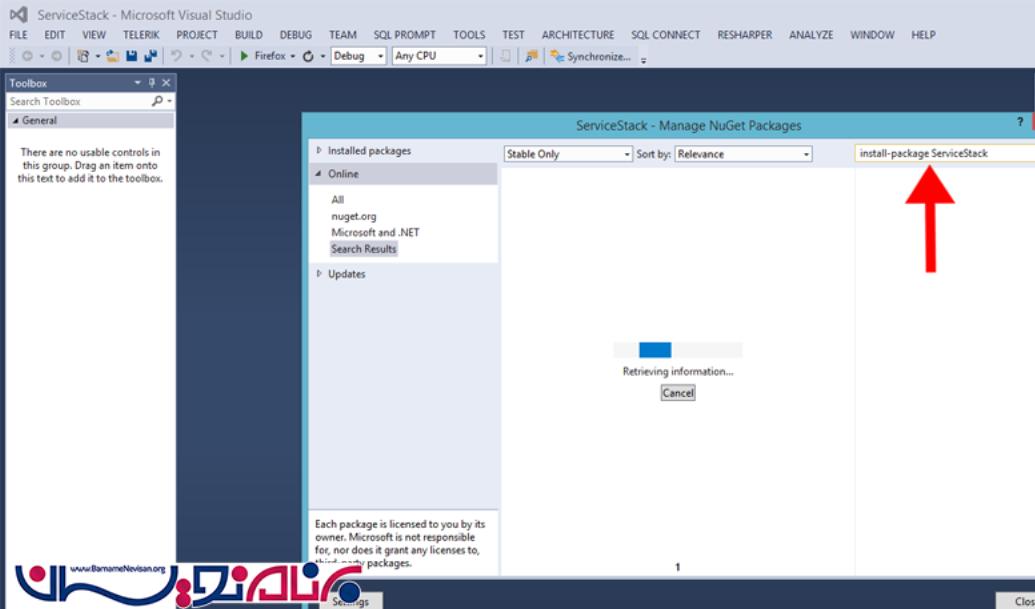The width and height of the screenshot is (1035, 609).
Task: Select Search Results in Online list
Action: [364, 249]
